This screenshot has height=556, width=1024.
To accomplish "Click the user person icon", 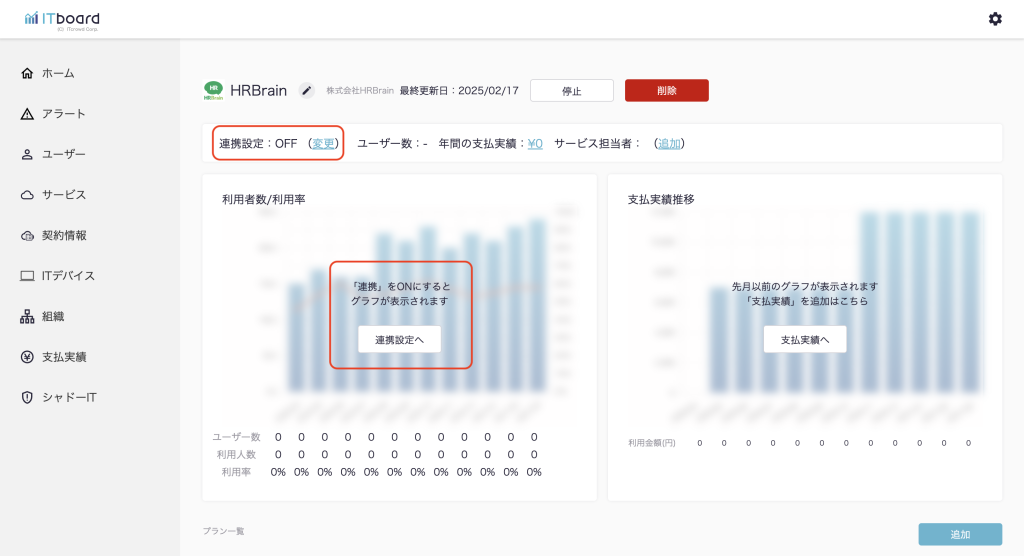I will point(27,154).
